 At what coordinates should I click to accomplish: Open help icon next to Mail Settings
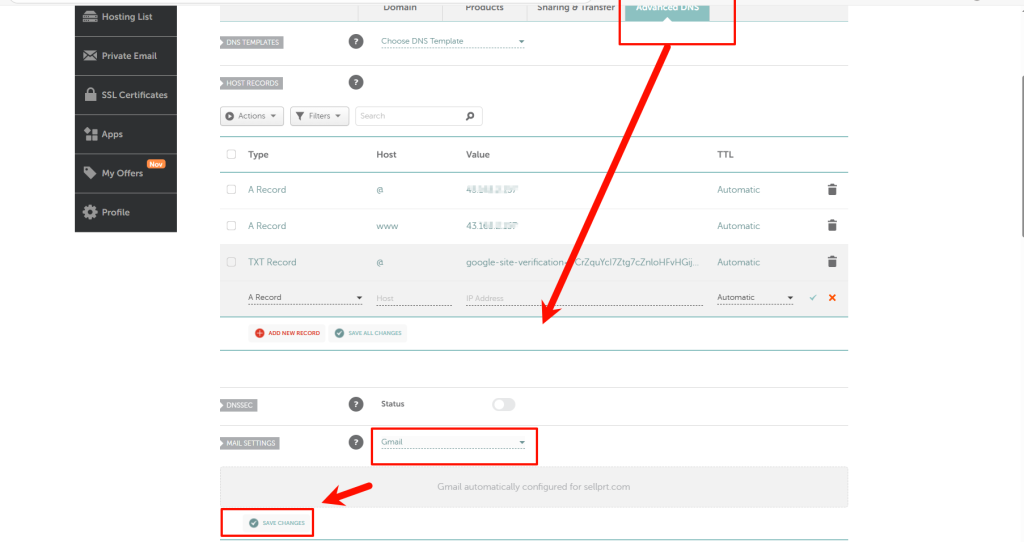tap(355, 442)
